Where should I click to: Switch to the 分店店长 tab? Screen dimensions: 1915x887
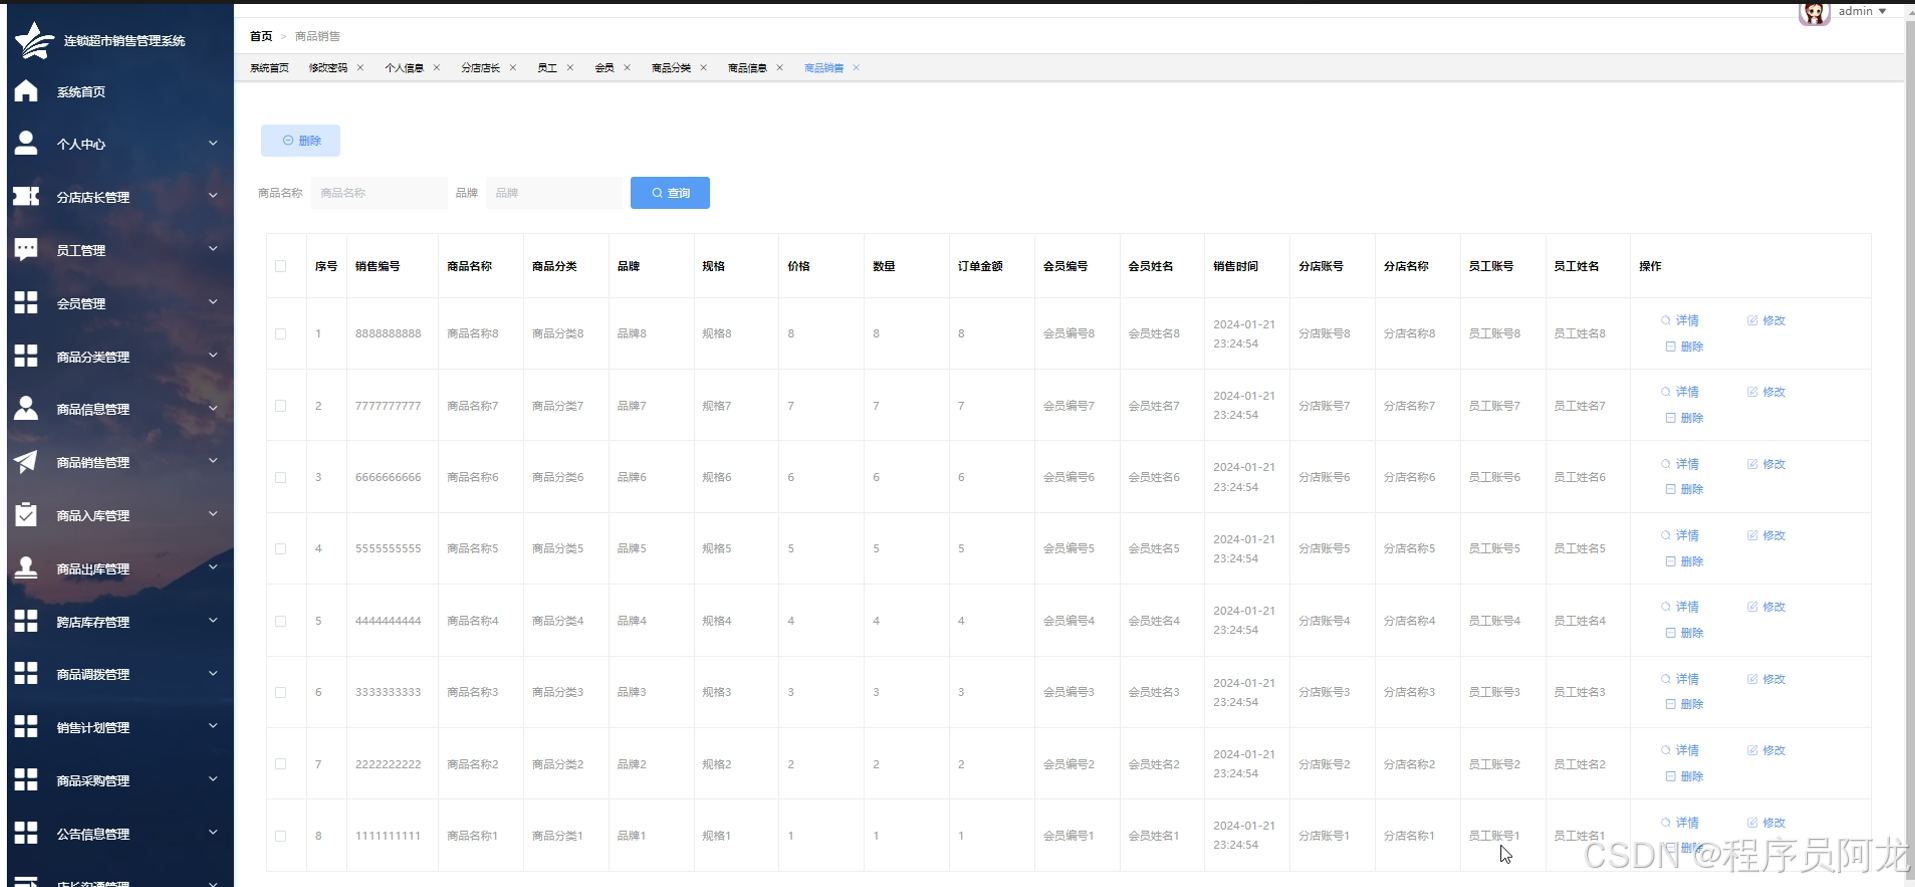coord(480,68)
